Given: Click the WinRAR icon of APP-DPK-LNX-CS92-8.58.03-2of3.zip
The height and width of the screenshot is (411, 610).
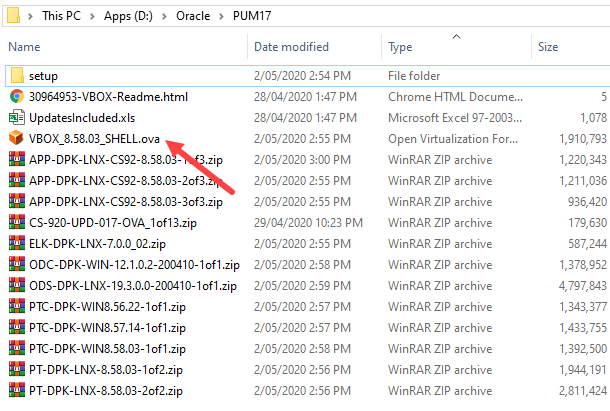Looking at the screenshot, I should 17,180.
